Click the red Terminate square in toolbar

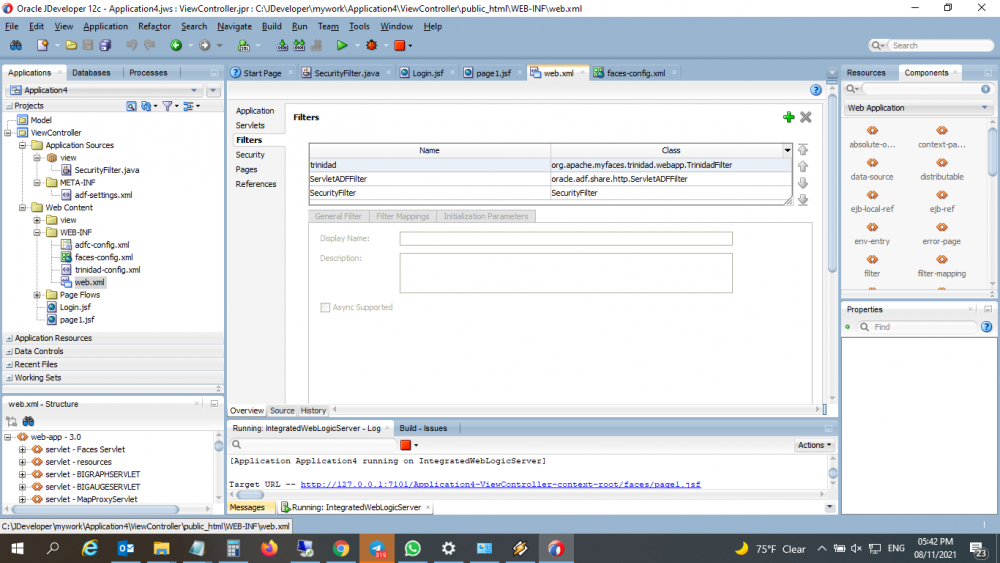(400, 45)
